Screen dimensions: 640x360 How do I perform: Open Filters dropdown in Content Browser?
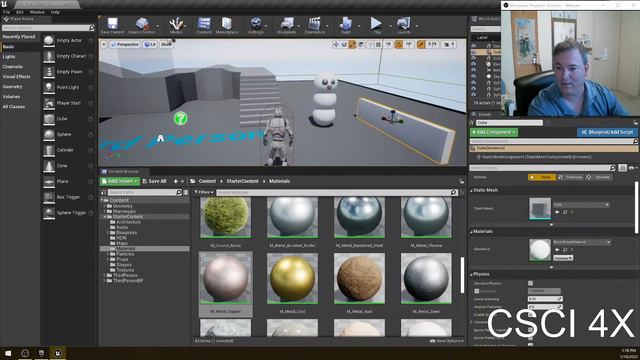(x=204, y=192)
